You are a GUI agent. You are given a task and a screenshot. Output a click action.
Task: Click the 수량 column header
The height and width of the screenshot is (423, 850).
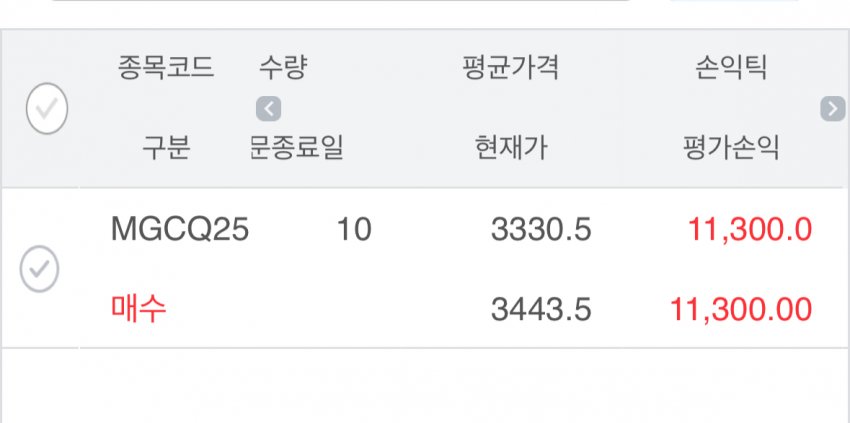coord(283,68)
